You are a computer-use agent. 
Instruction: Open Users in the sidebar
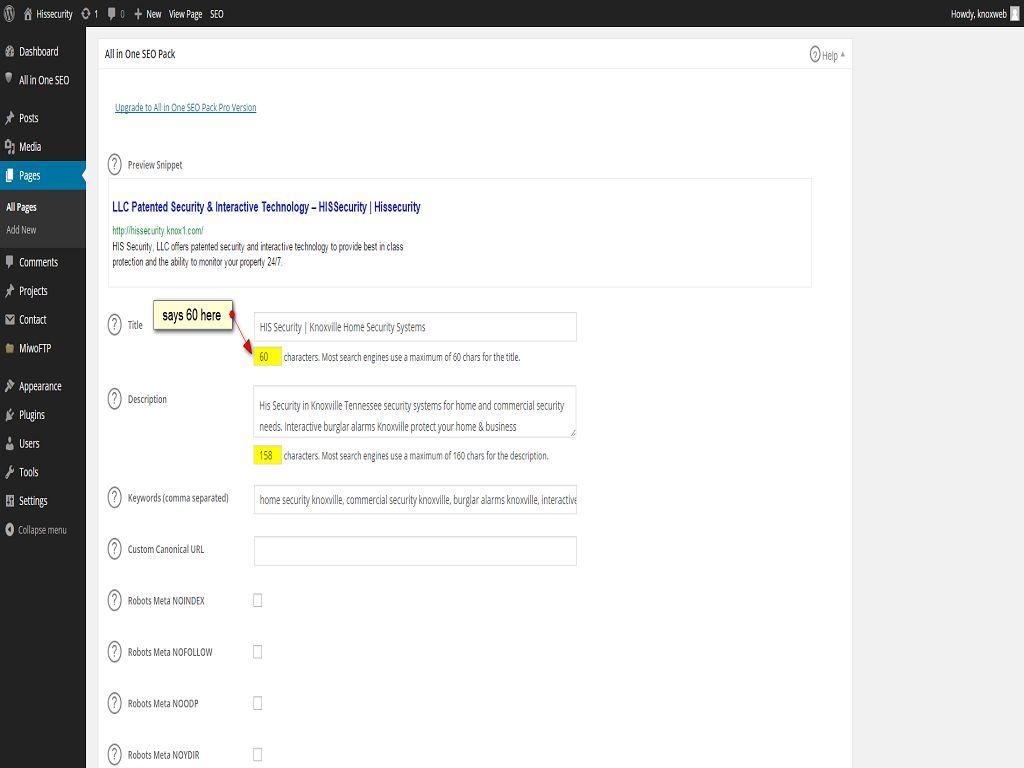click(x=42, y=444)
